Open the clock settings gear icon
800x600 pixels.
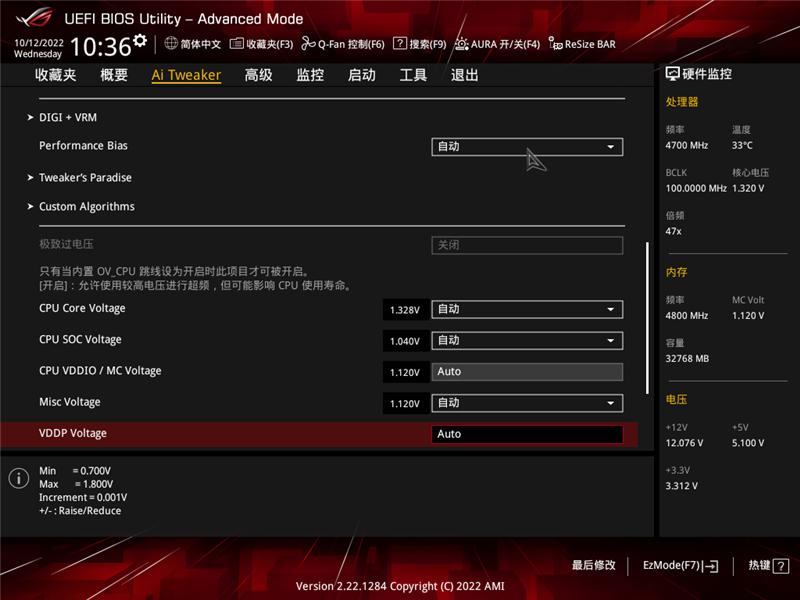(x=140, y=40)
